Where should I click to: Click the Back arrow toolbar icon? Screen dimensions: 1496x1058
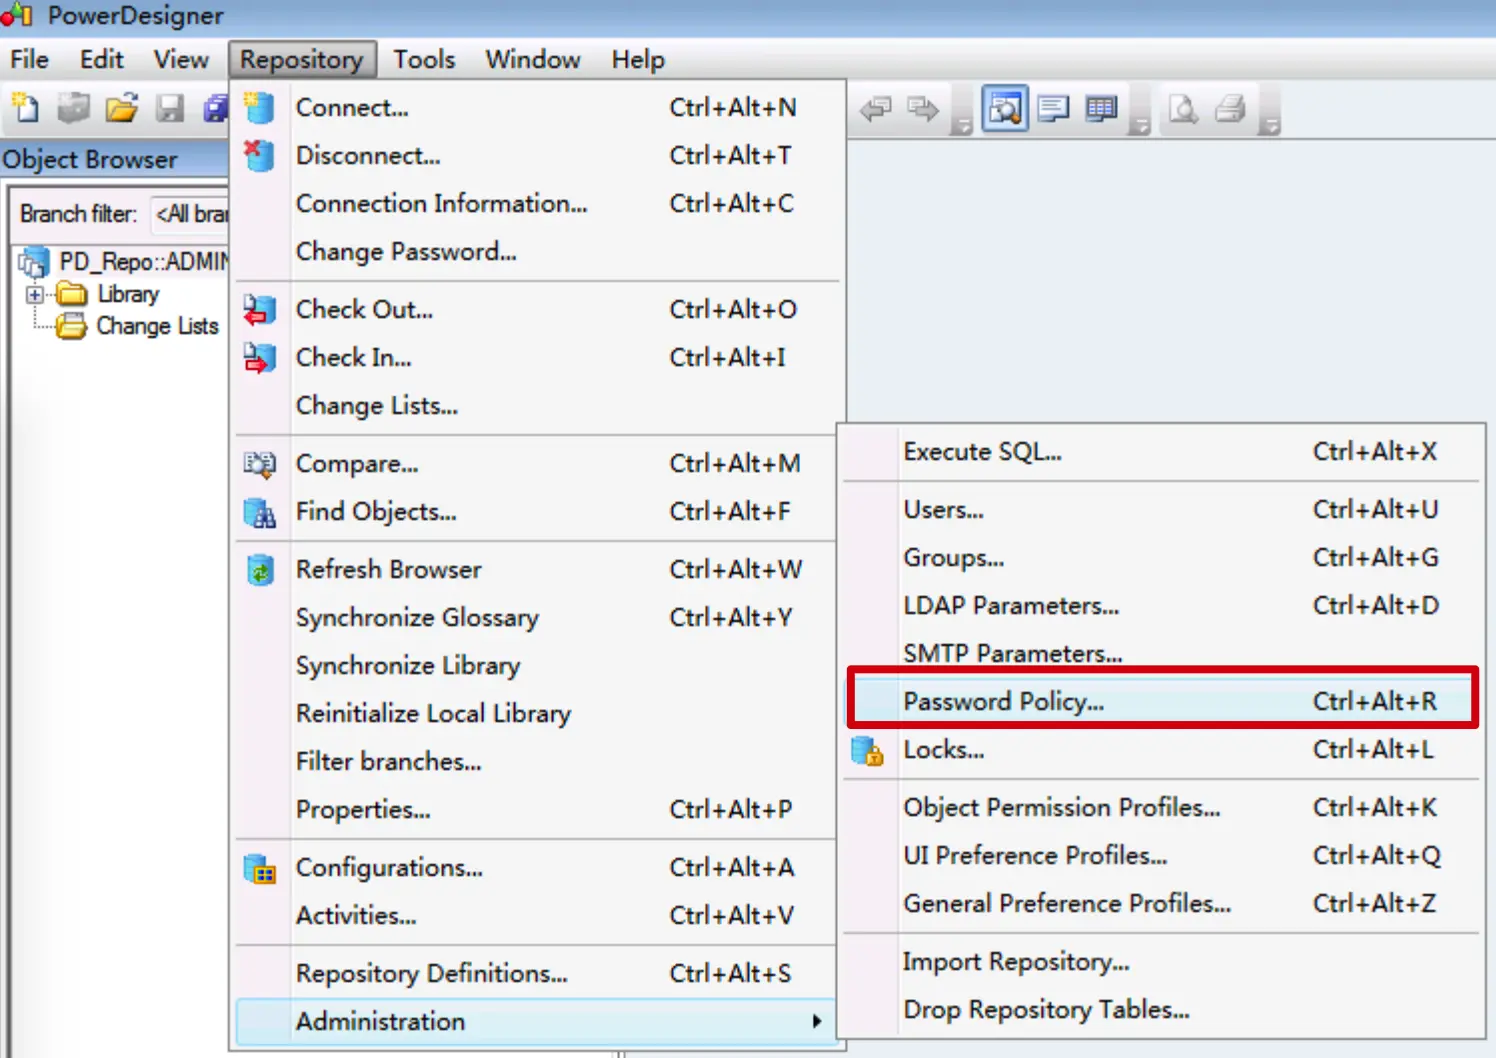[x=876, y=108]
